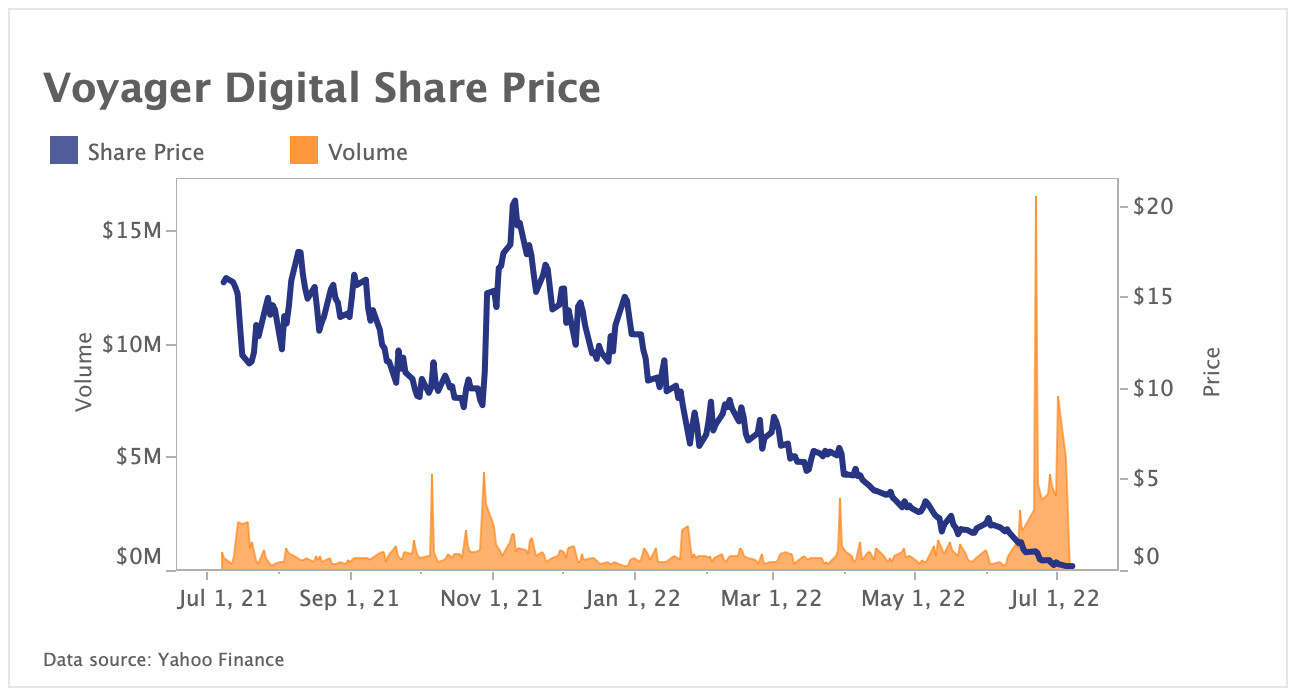The height and width of the screenshot is (698, 1296).
Task: Click the $15M volume axis label
Action: [134, 231]
